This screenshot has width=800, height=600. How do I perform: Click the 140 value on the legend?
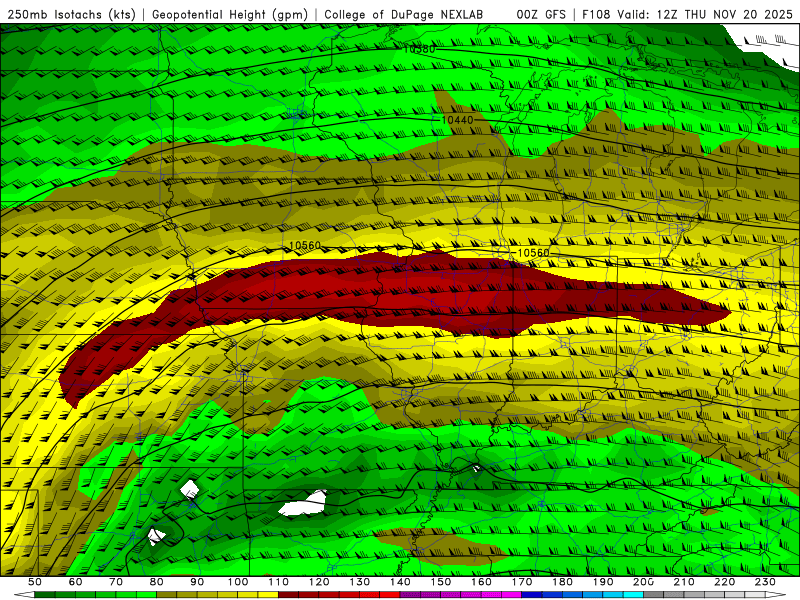[400, 582]
